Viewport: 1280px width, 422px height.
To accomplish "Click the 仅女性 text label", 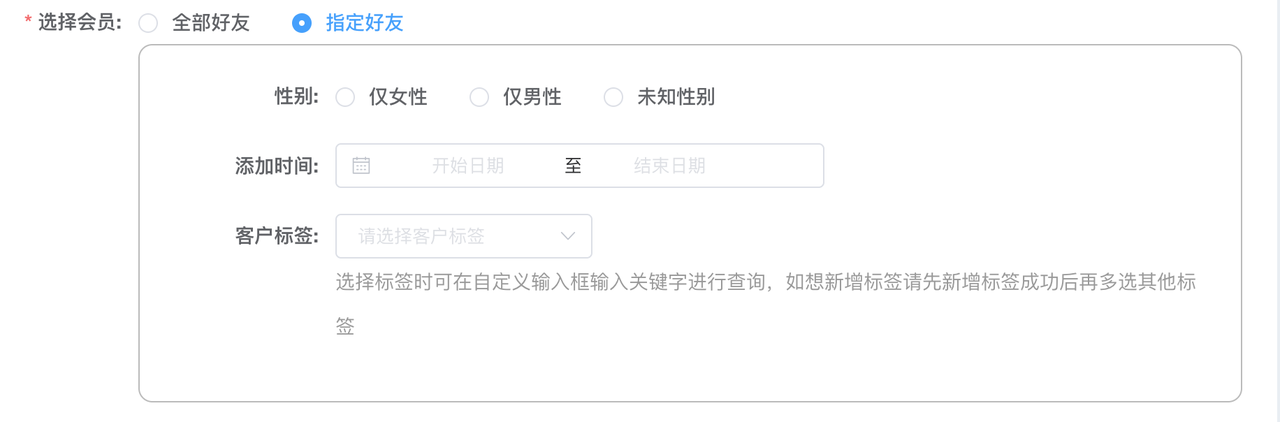I will coord(398,97).
